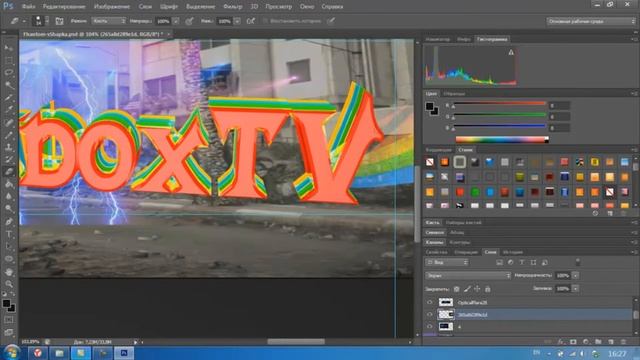Toggle lock position icon in Layers panel

pyautogui.click(x=477, y=289)
